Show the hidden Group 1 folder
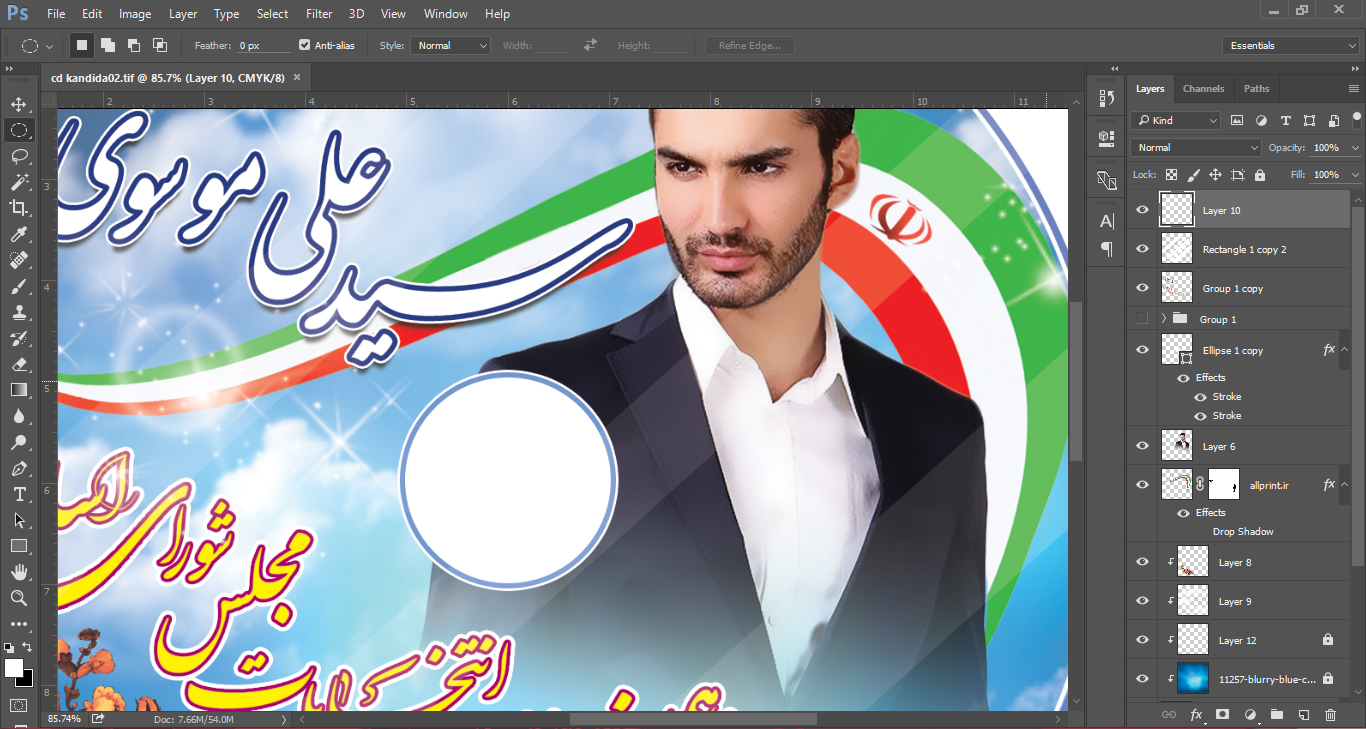Image resolution: width=1366 pixels, height=729 pixels. [x=1142, y=319]
